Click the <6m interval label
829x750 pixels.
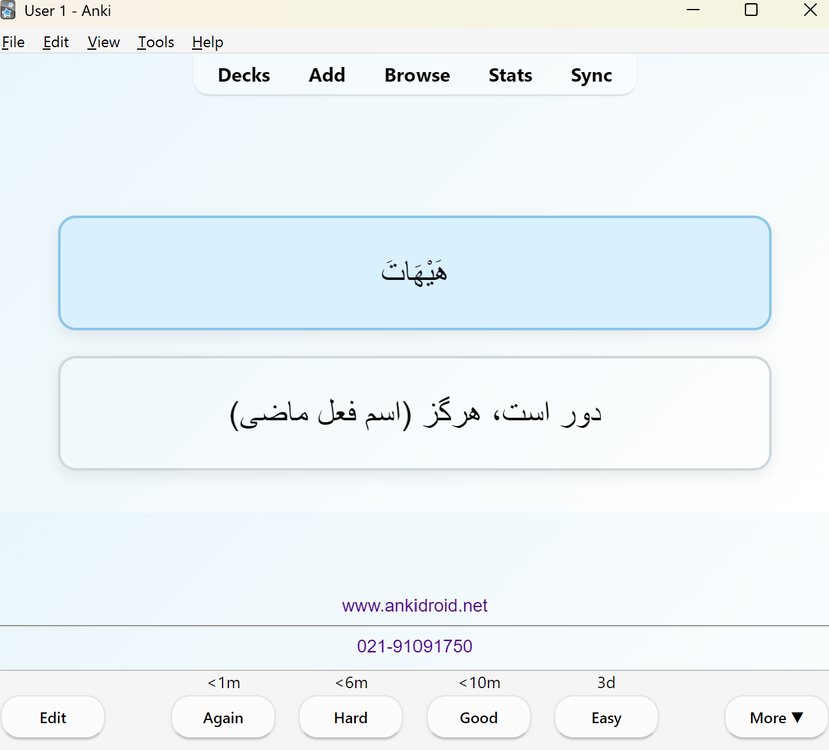[351, 682]
